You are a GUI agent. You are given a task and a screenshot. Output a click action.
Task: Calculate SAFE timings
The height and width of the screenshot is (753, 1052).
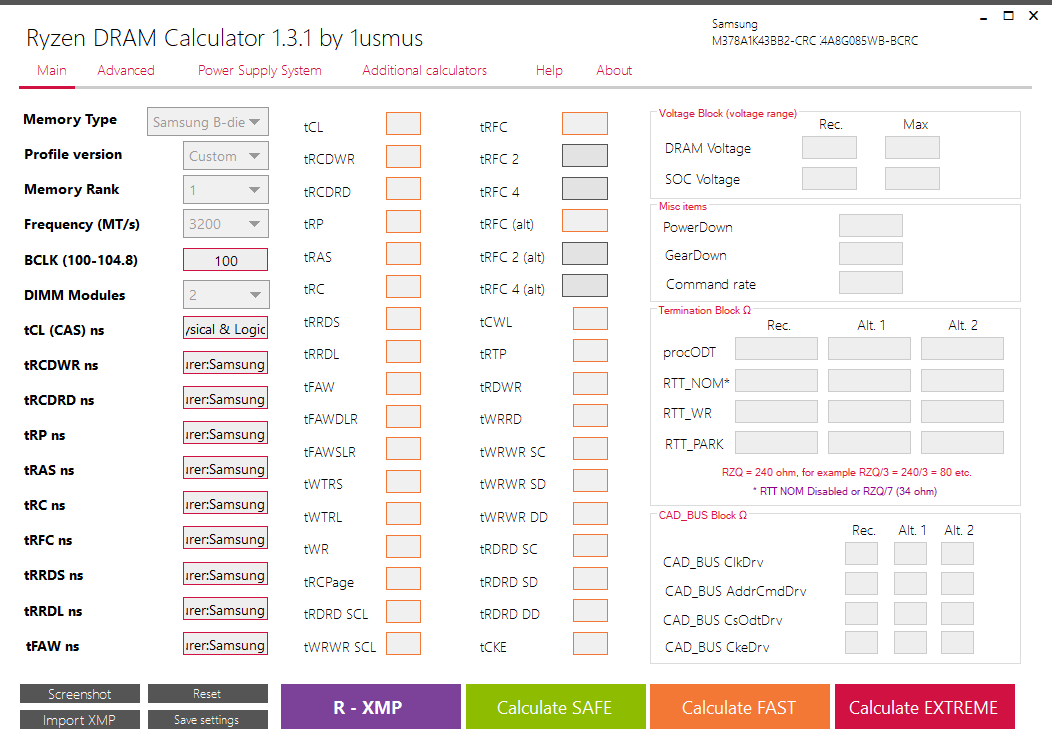(x=556, y=707)
